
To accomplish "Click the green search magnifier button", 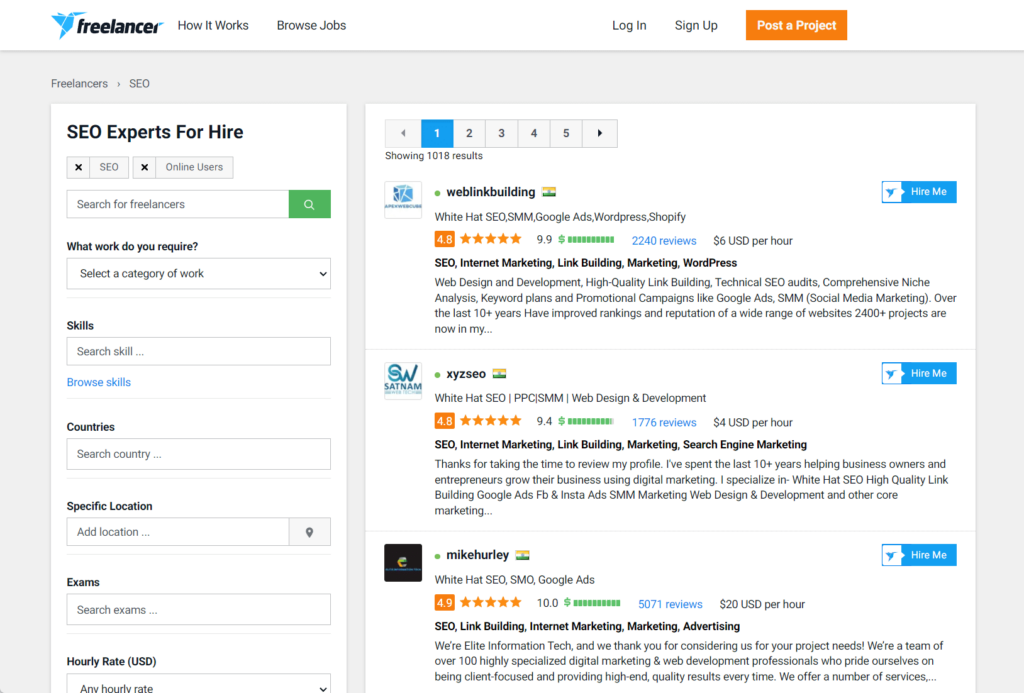I will (310, 204).
